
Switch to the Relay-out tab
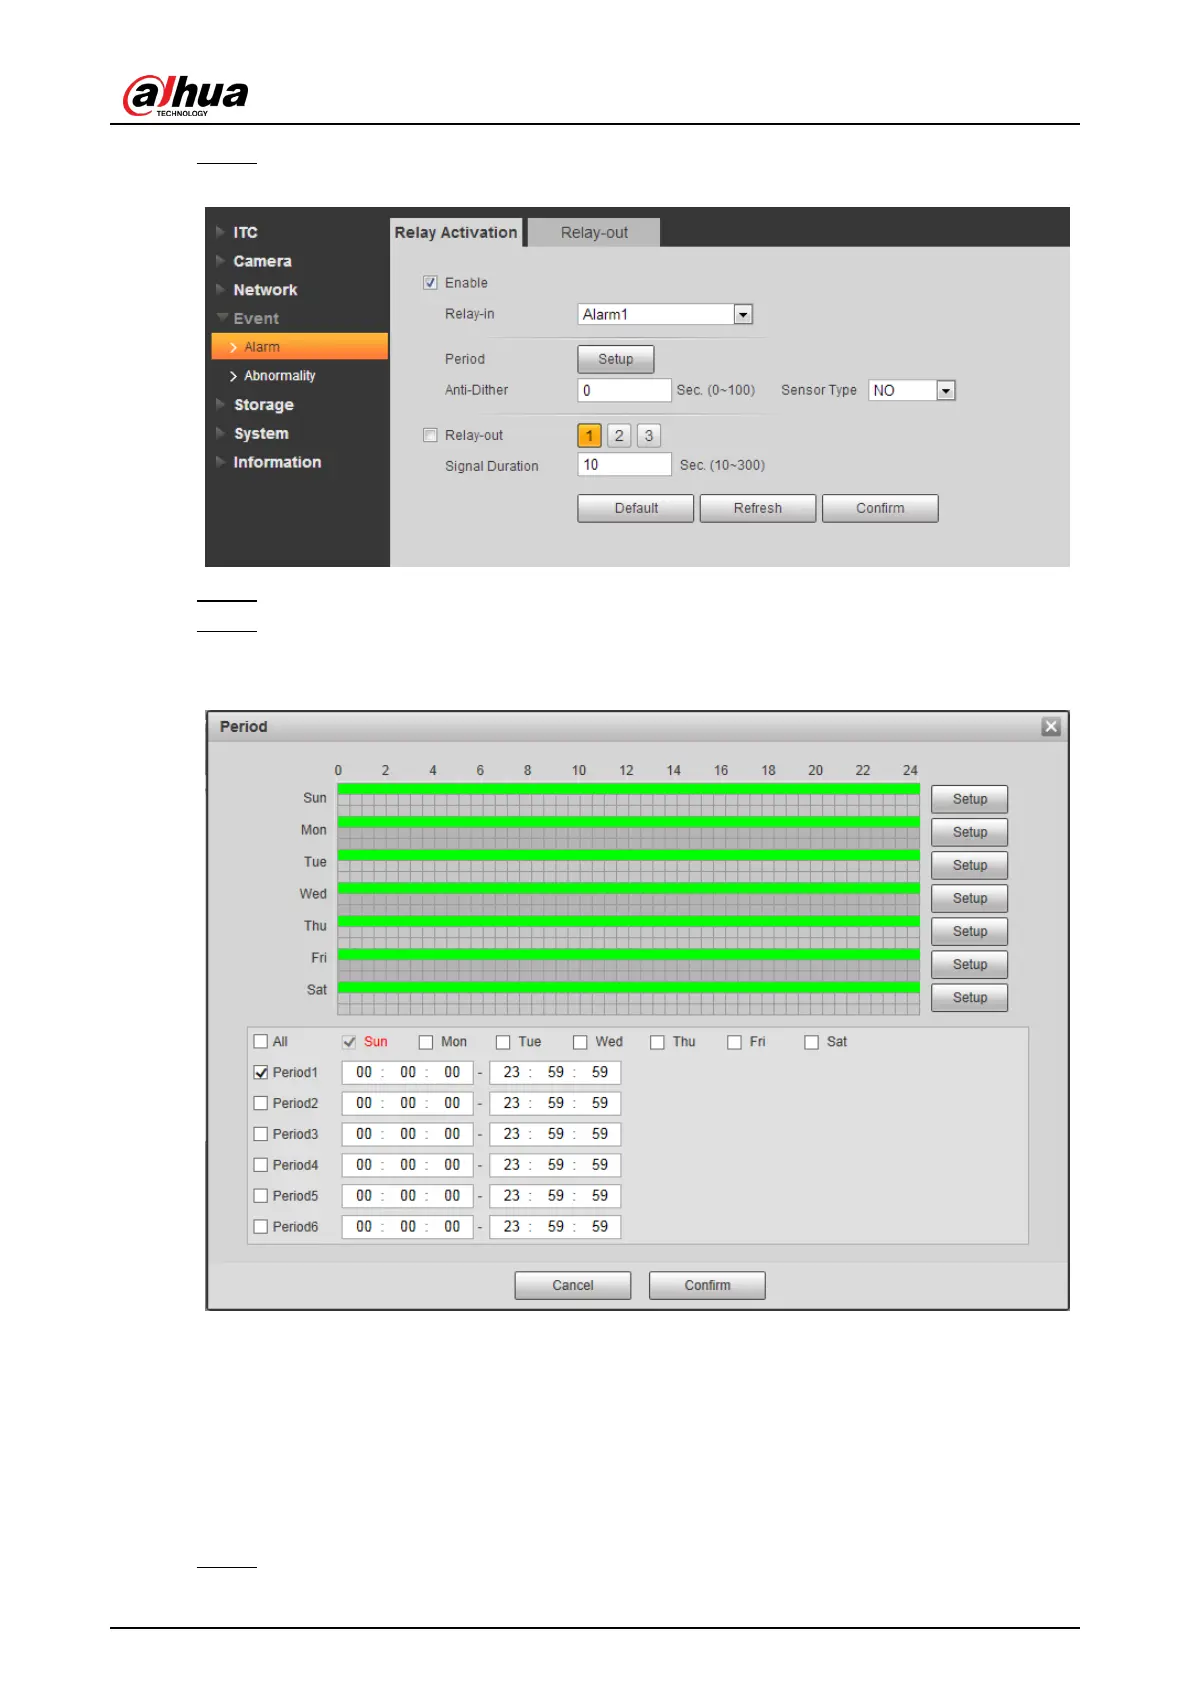click(x=594, y=232)
